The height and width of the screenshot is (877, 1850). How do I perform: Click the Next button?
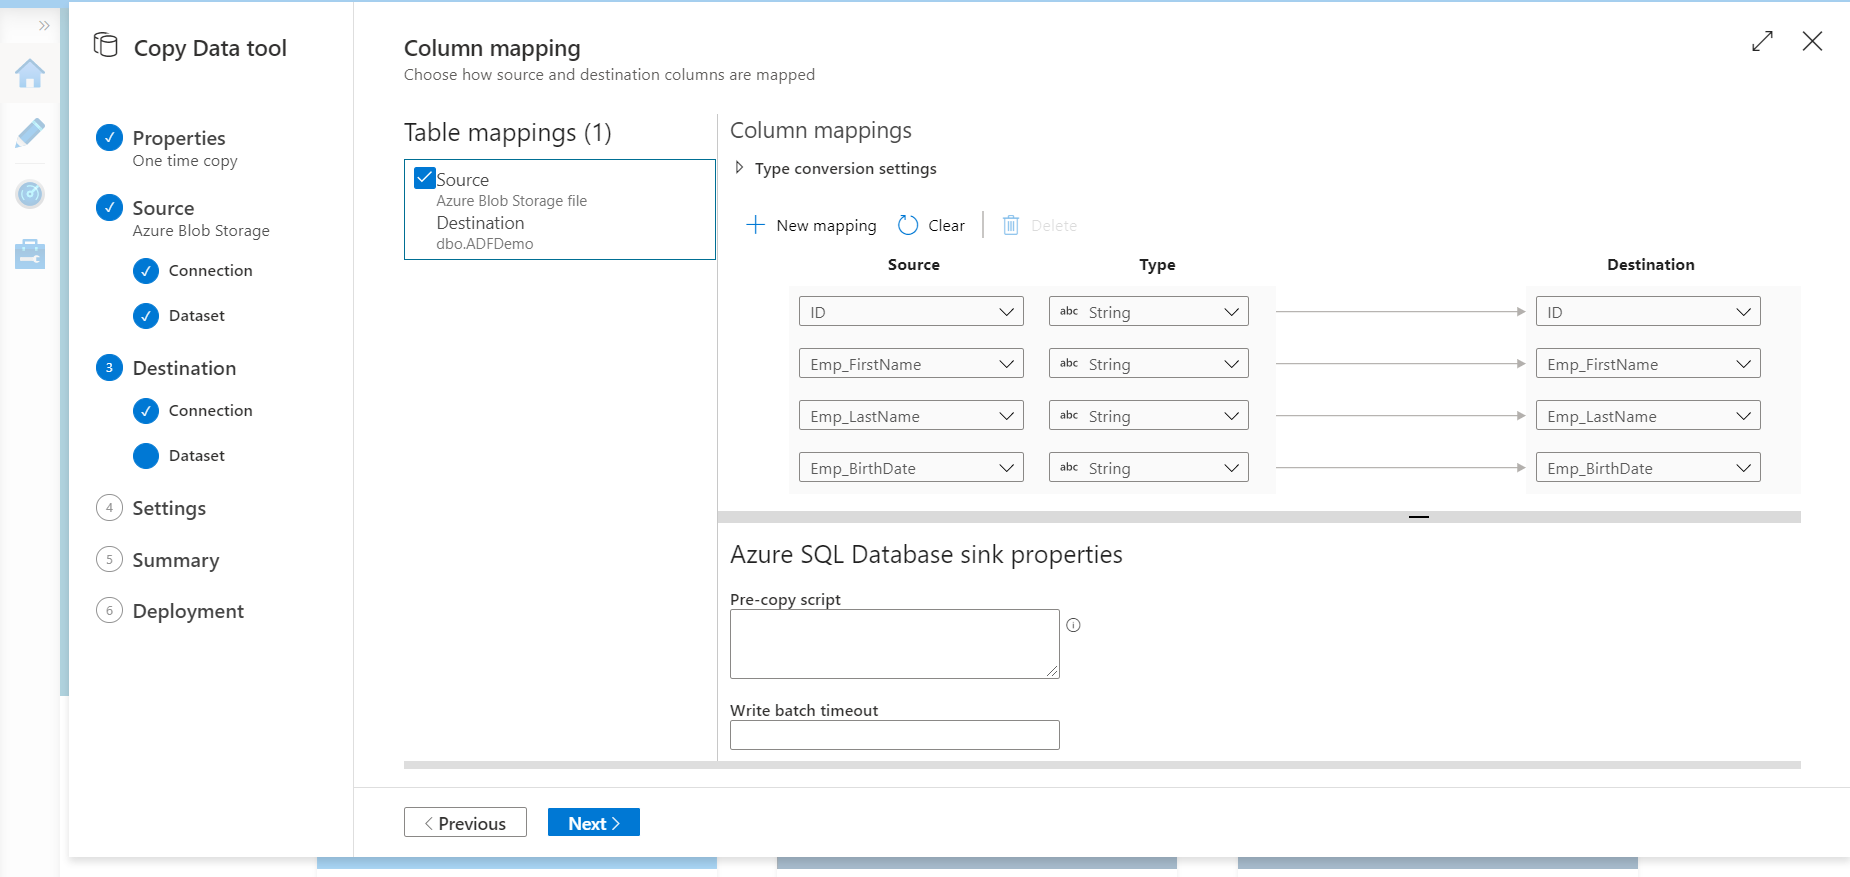click(593, 823)
